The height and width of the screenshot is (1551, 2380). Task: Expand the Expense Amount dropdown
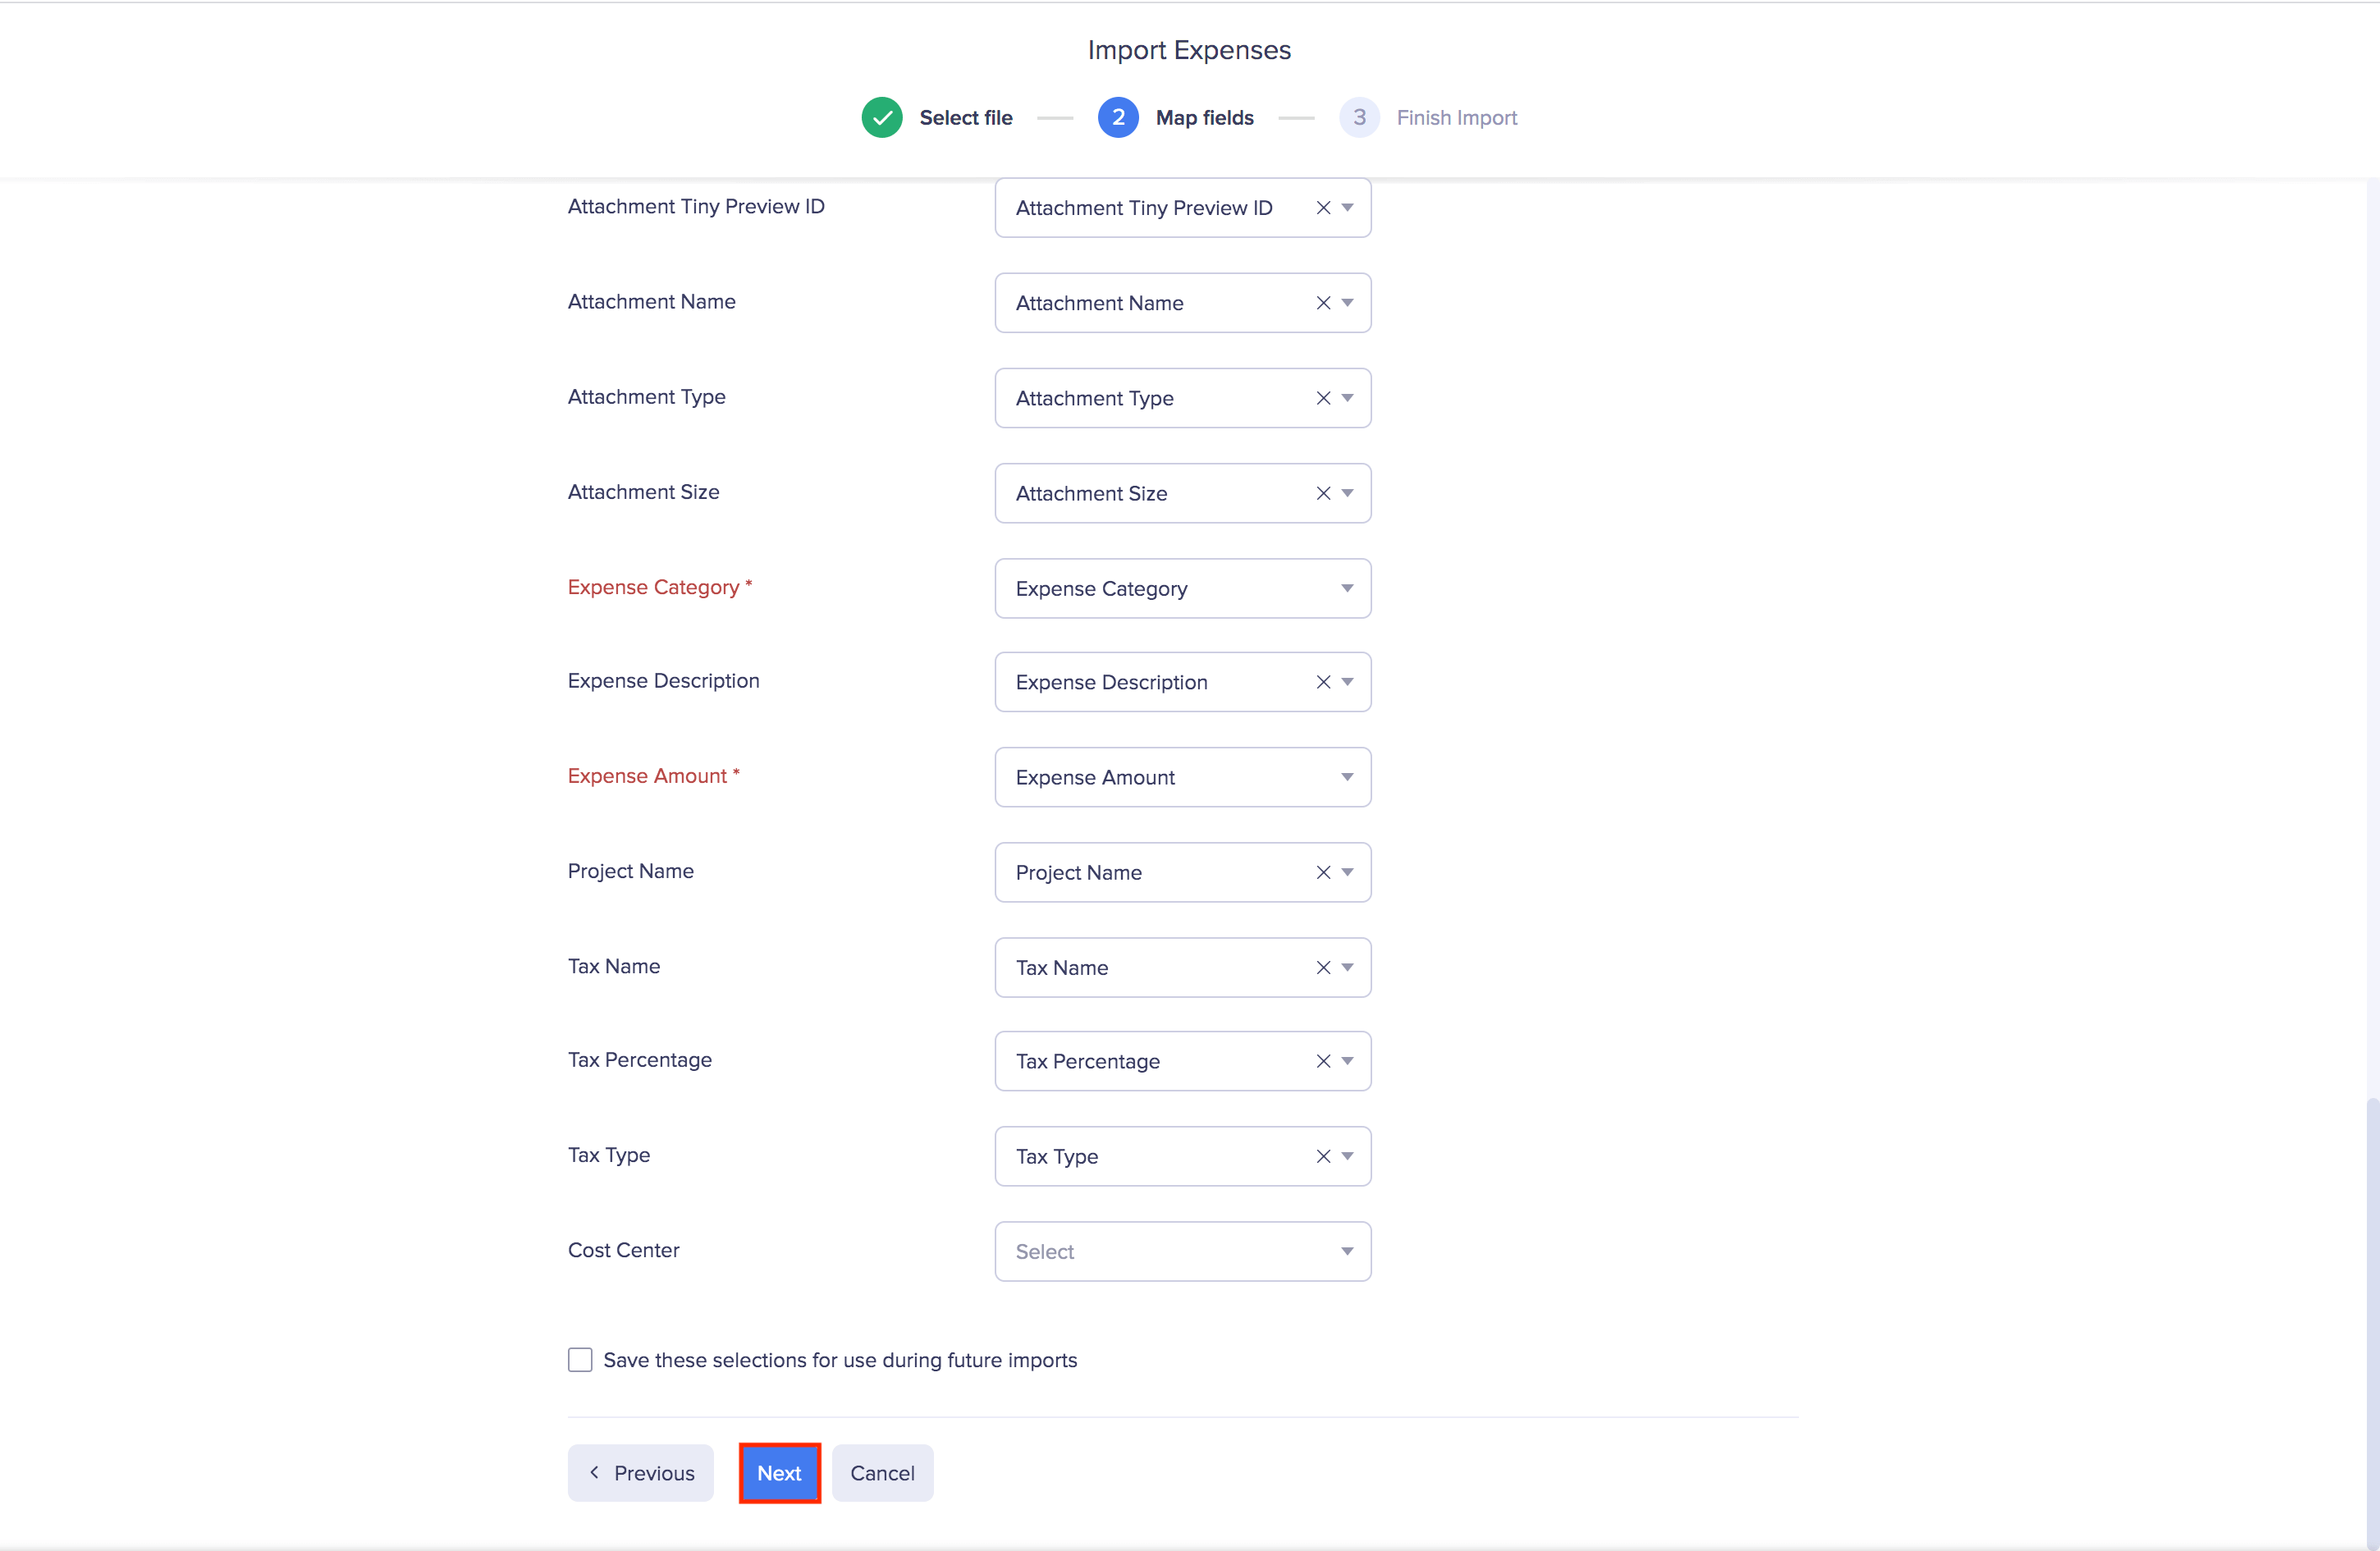[1182, 777]
